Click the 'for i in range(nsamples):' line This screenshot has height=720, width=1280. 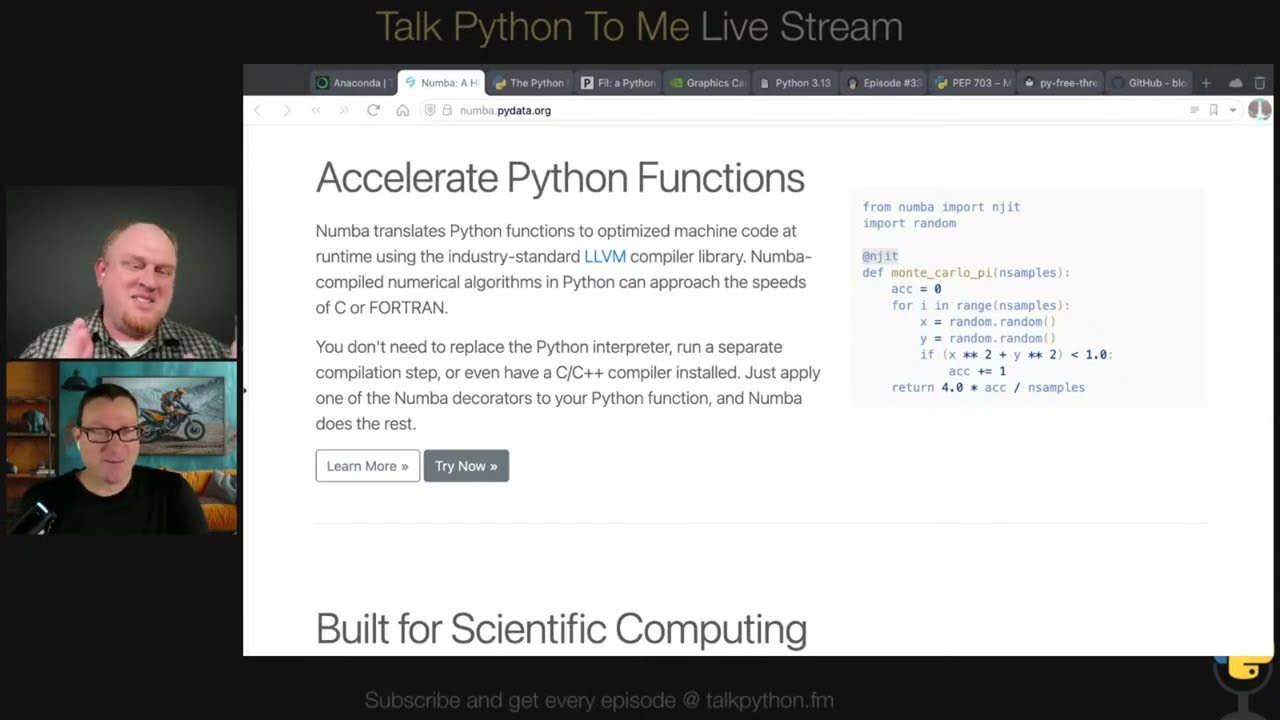point(981,305)
